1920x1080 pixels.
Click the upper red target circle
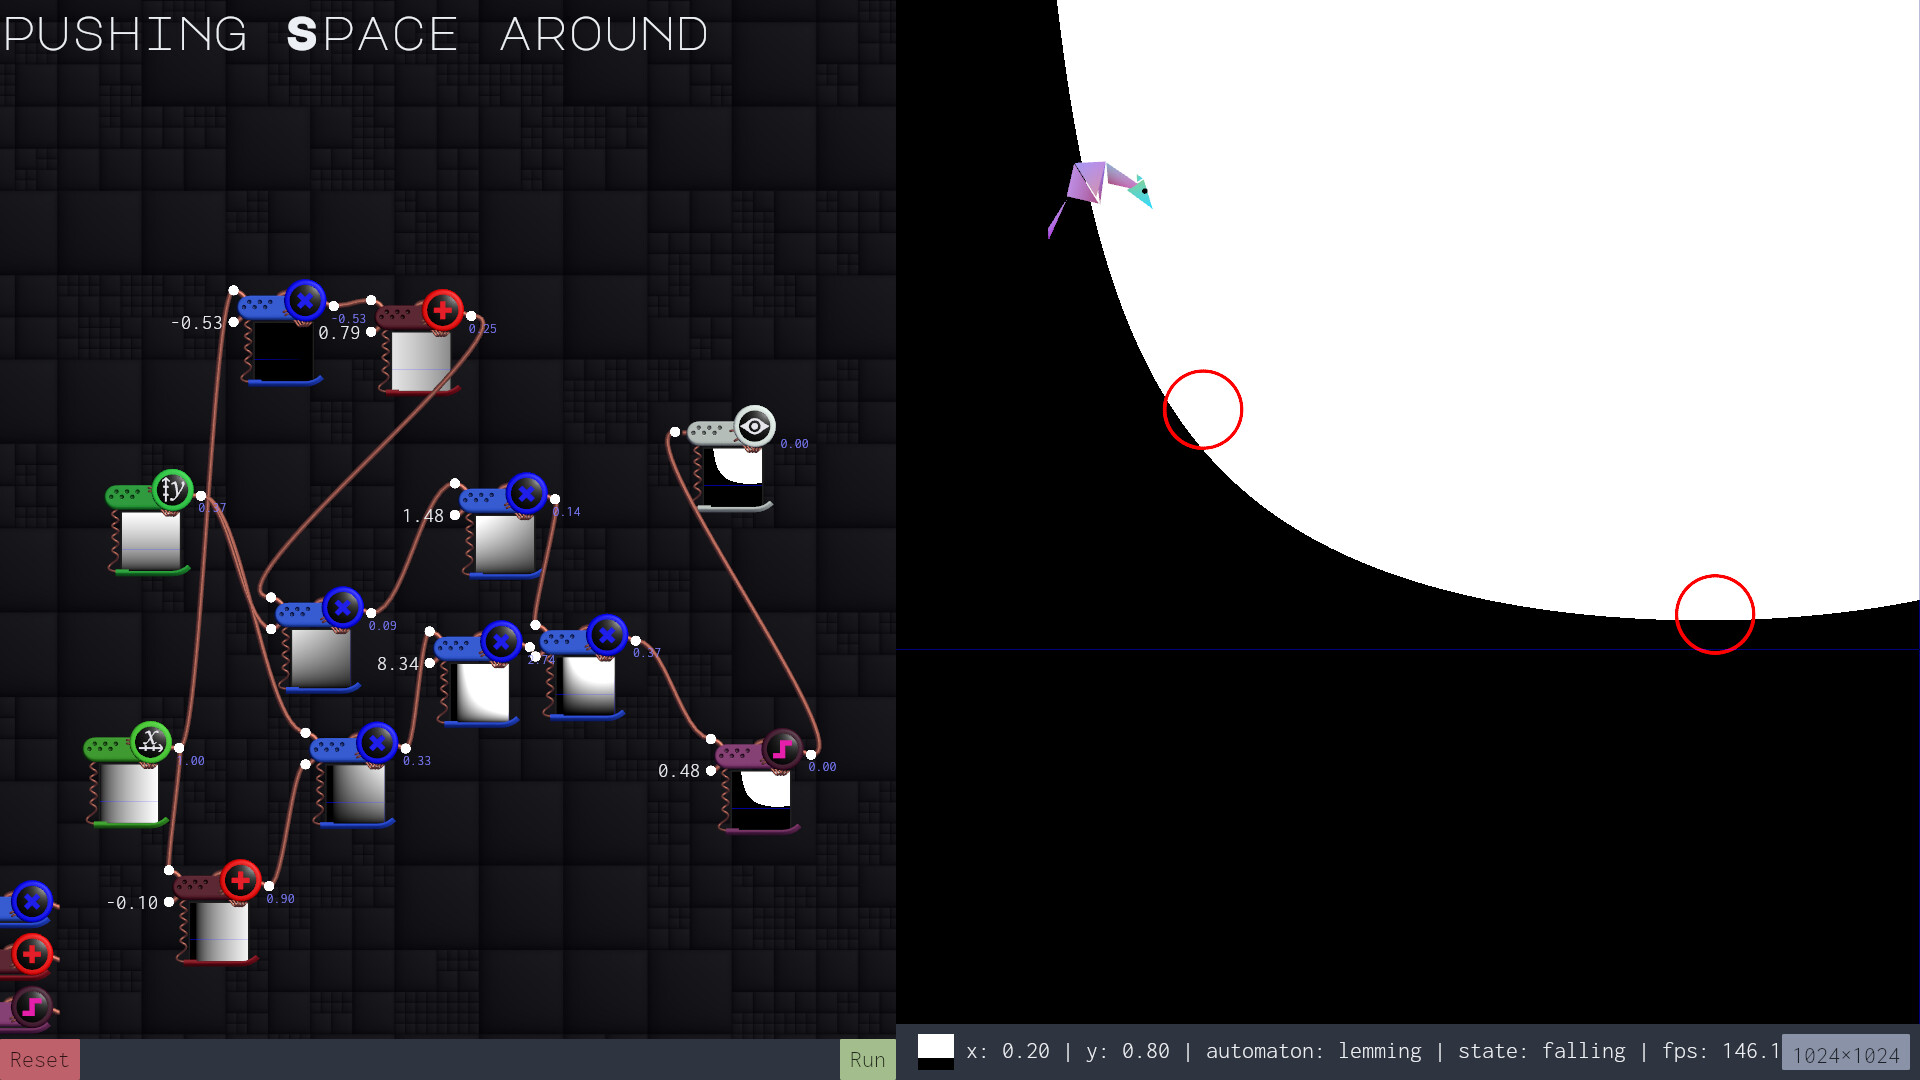tap(1203, 409)
